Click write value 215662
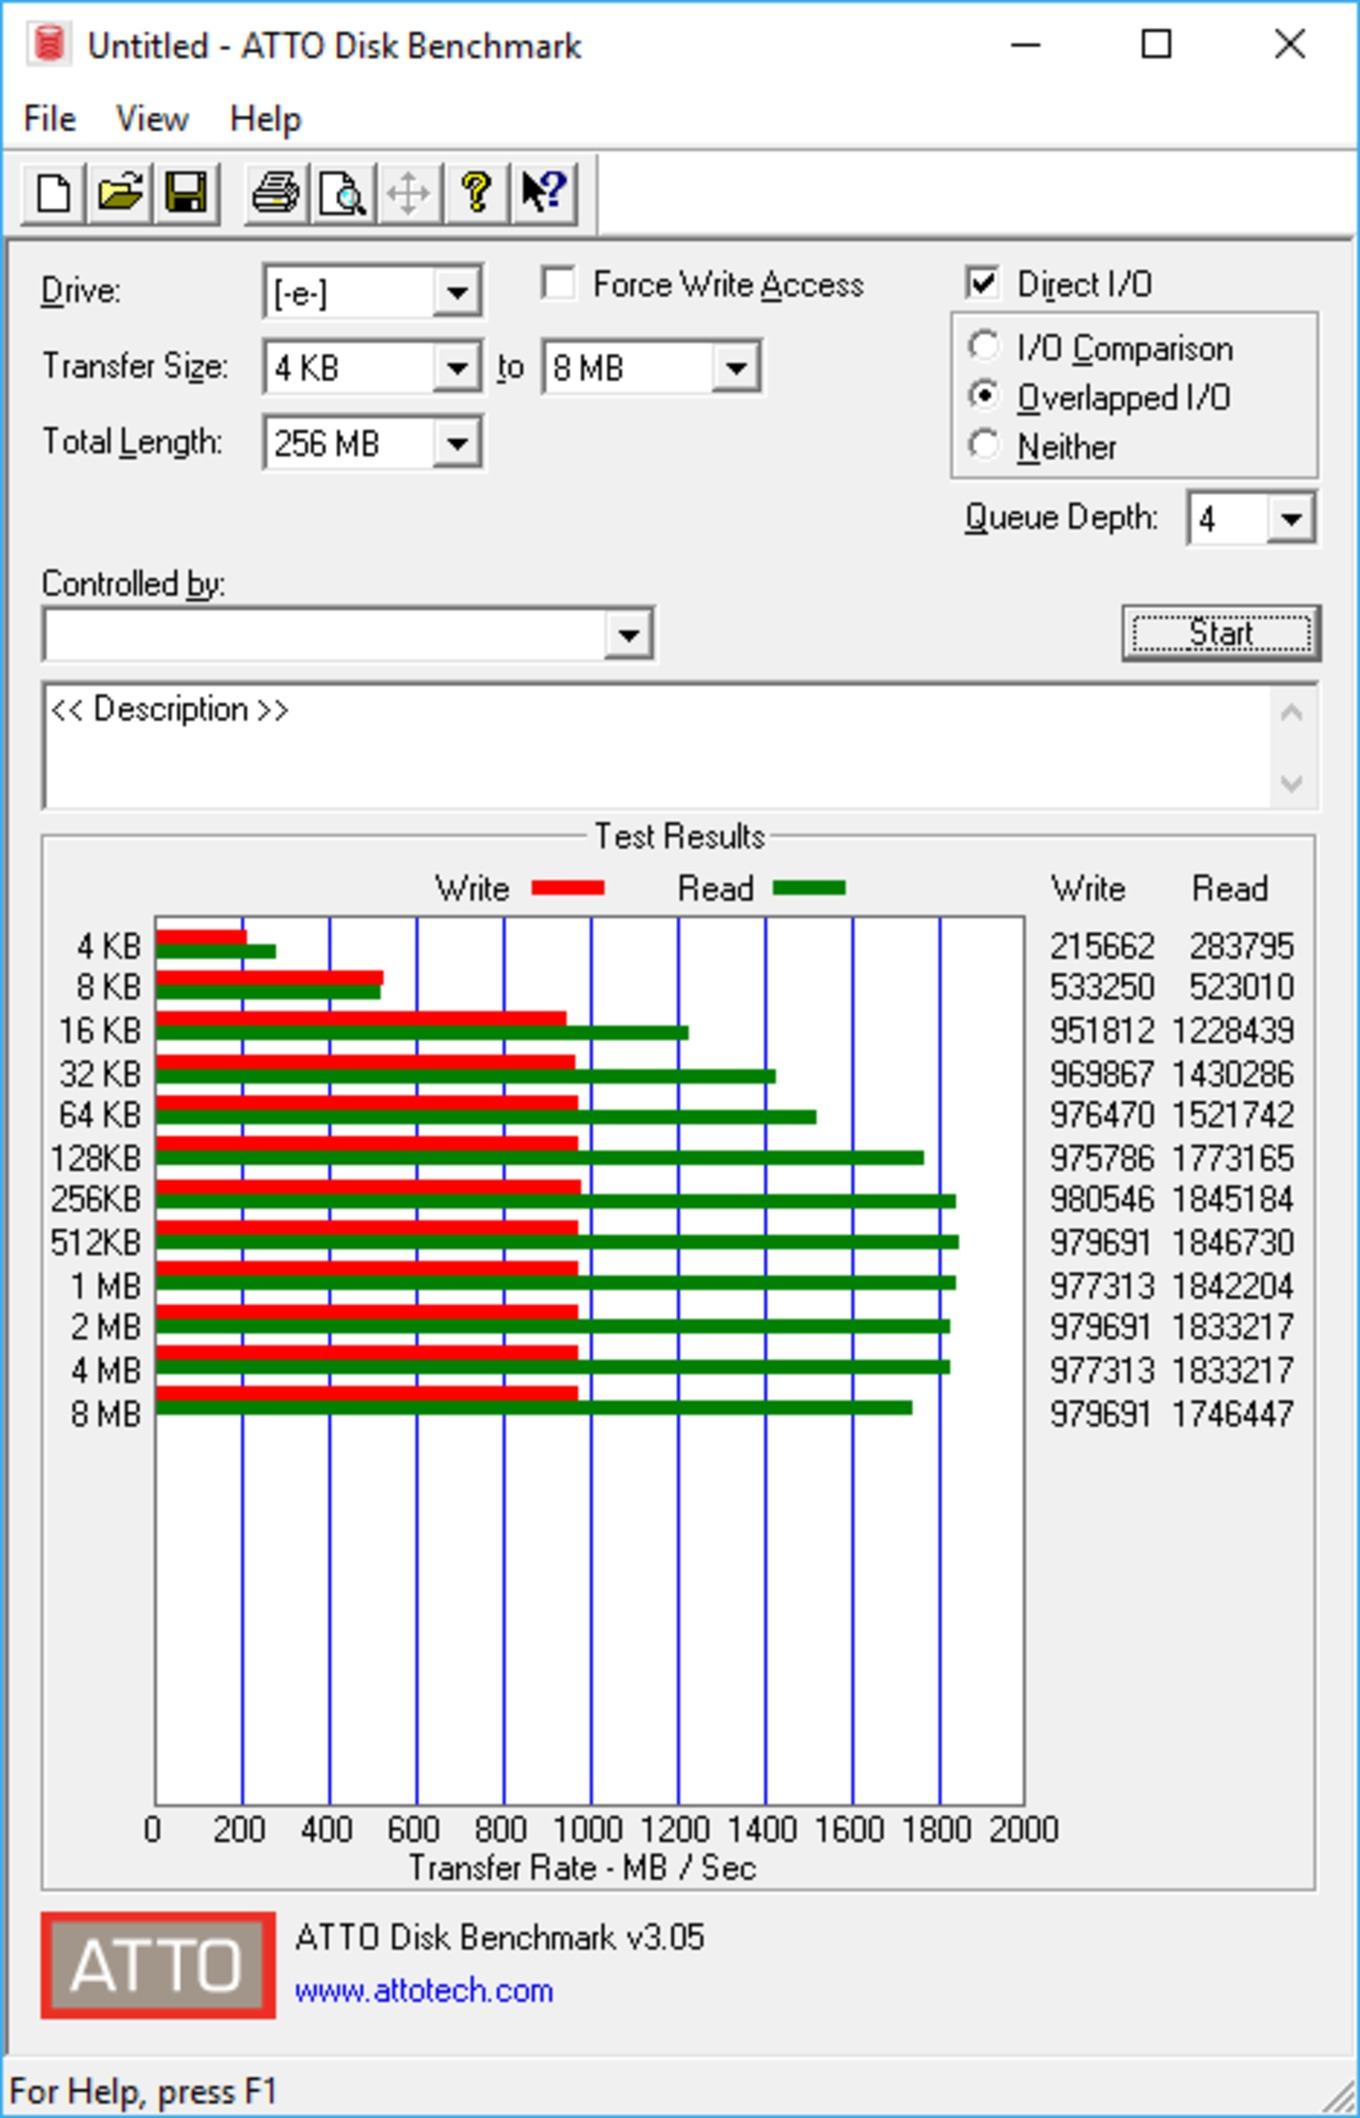Screen dimensions: 1360x2118 [1102, 946]
